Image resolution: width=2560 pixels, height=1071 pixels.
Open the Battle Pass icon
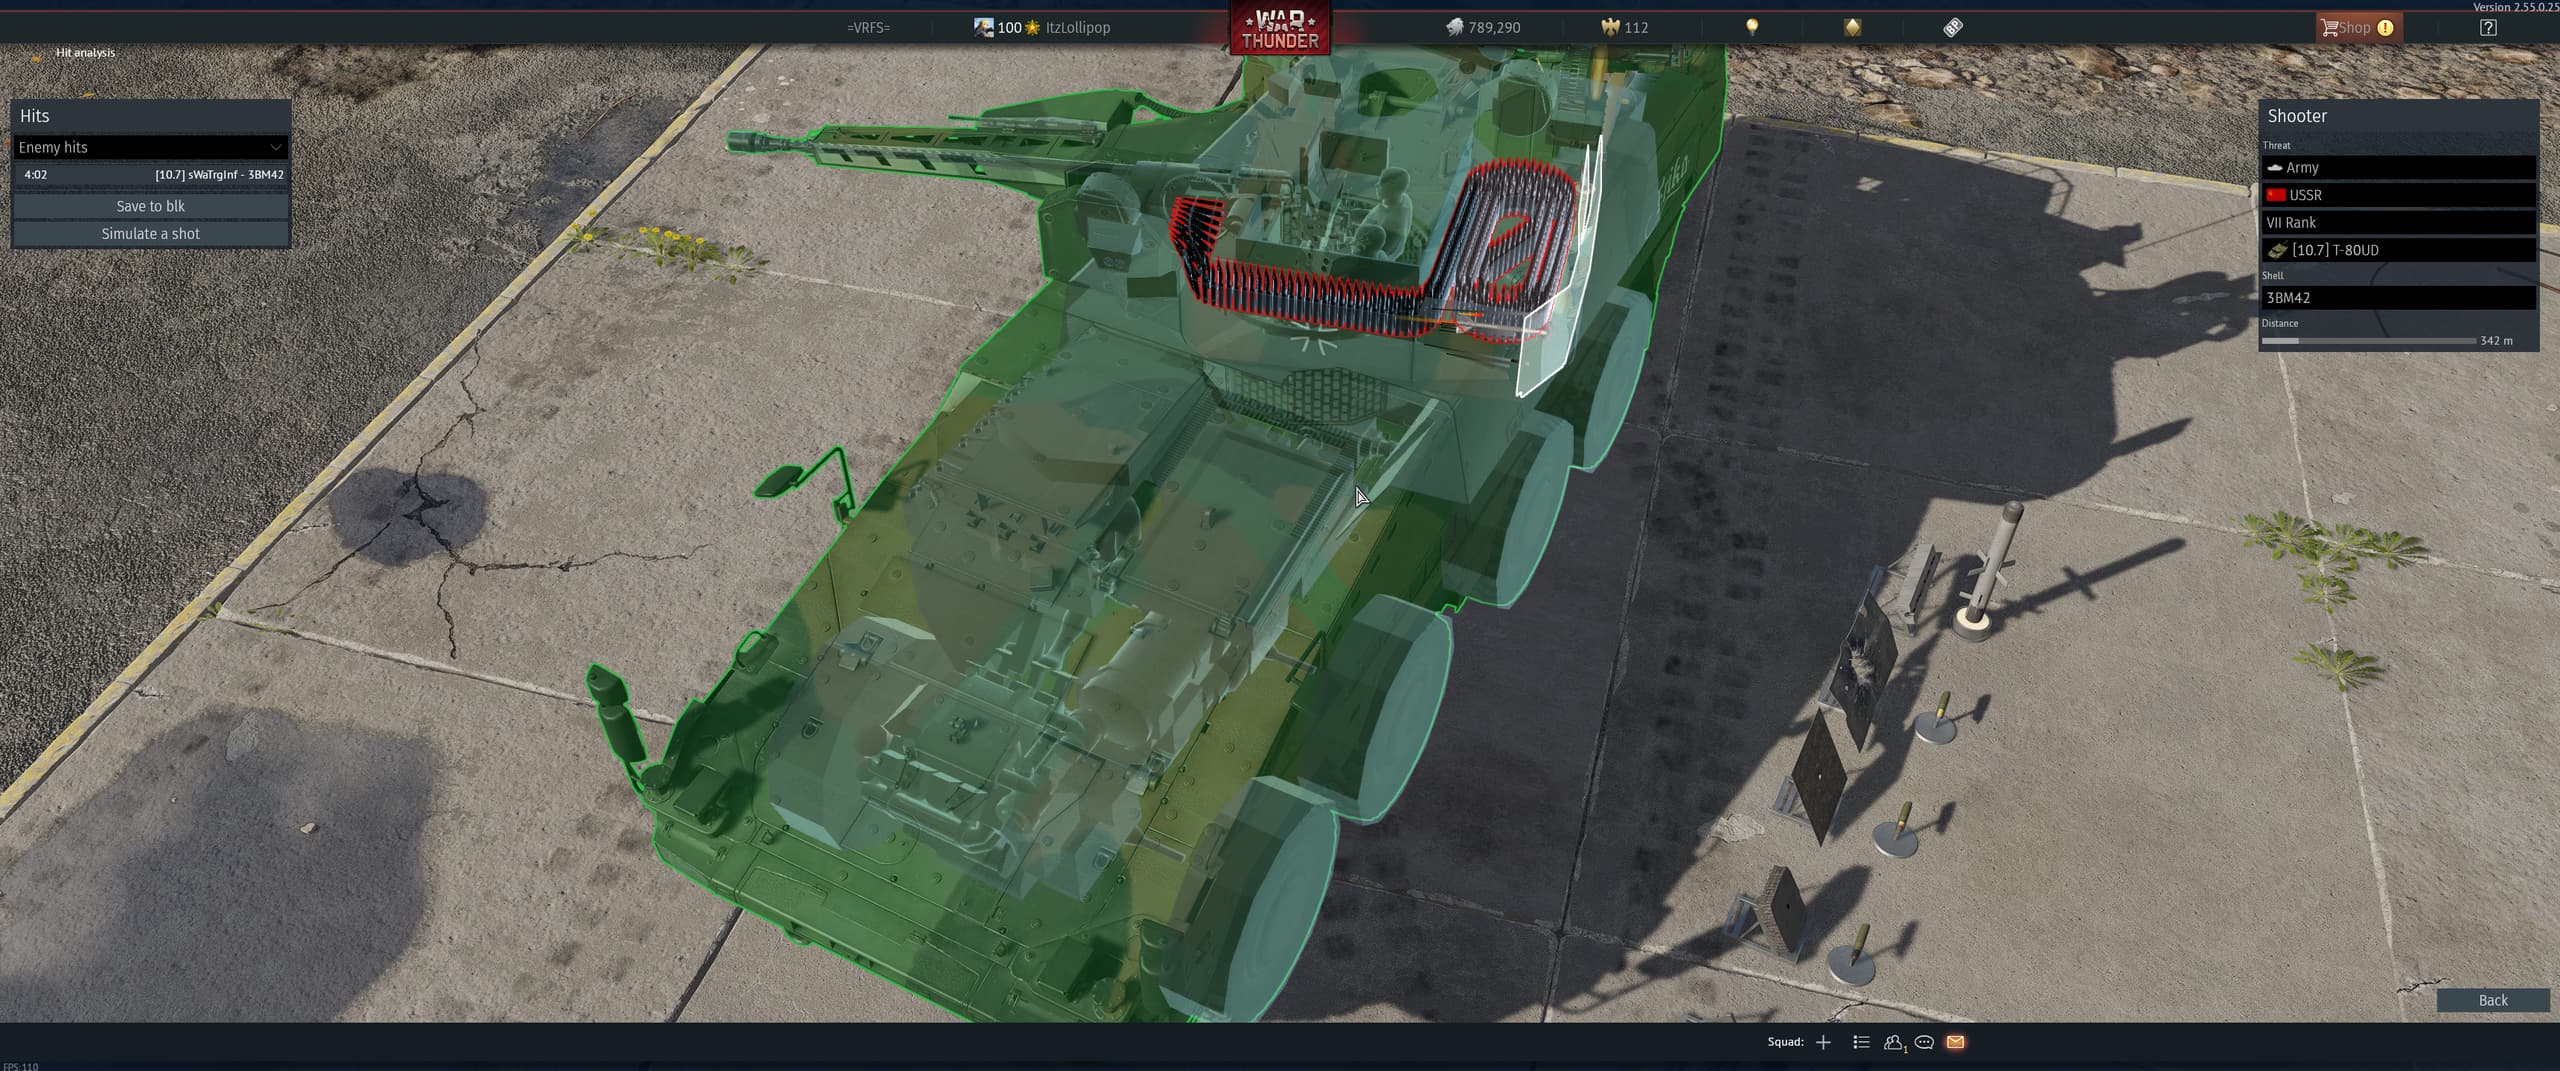click(1952, 28)
